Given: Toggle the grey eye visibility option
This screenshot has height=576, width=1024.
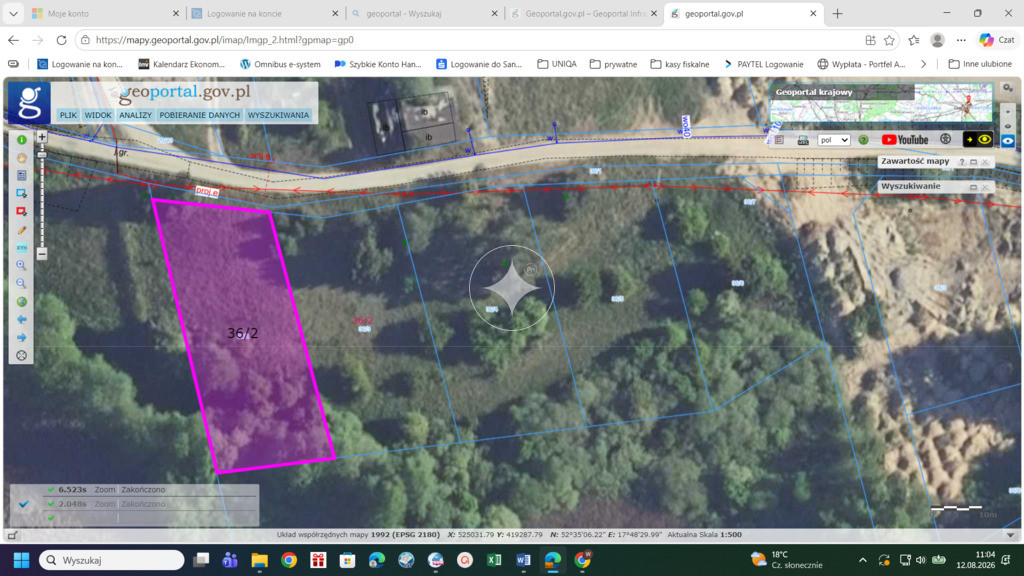Looking at the screenshot, I should click(1008, 126).
